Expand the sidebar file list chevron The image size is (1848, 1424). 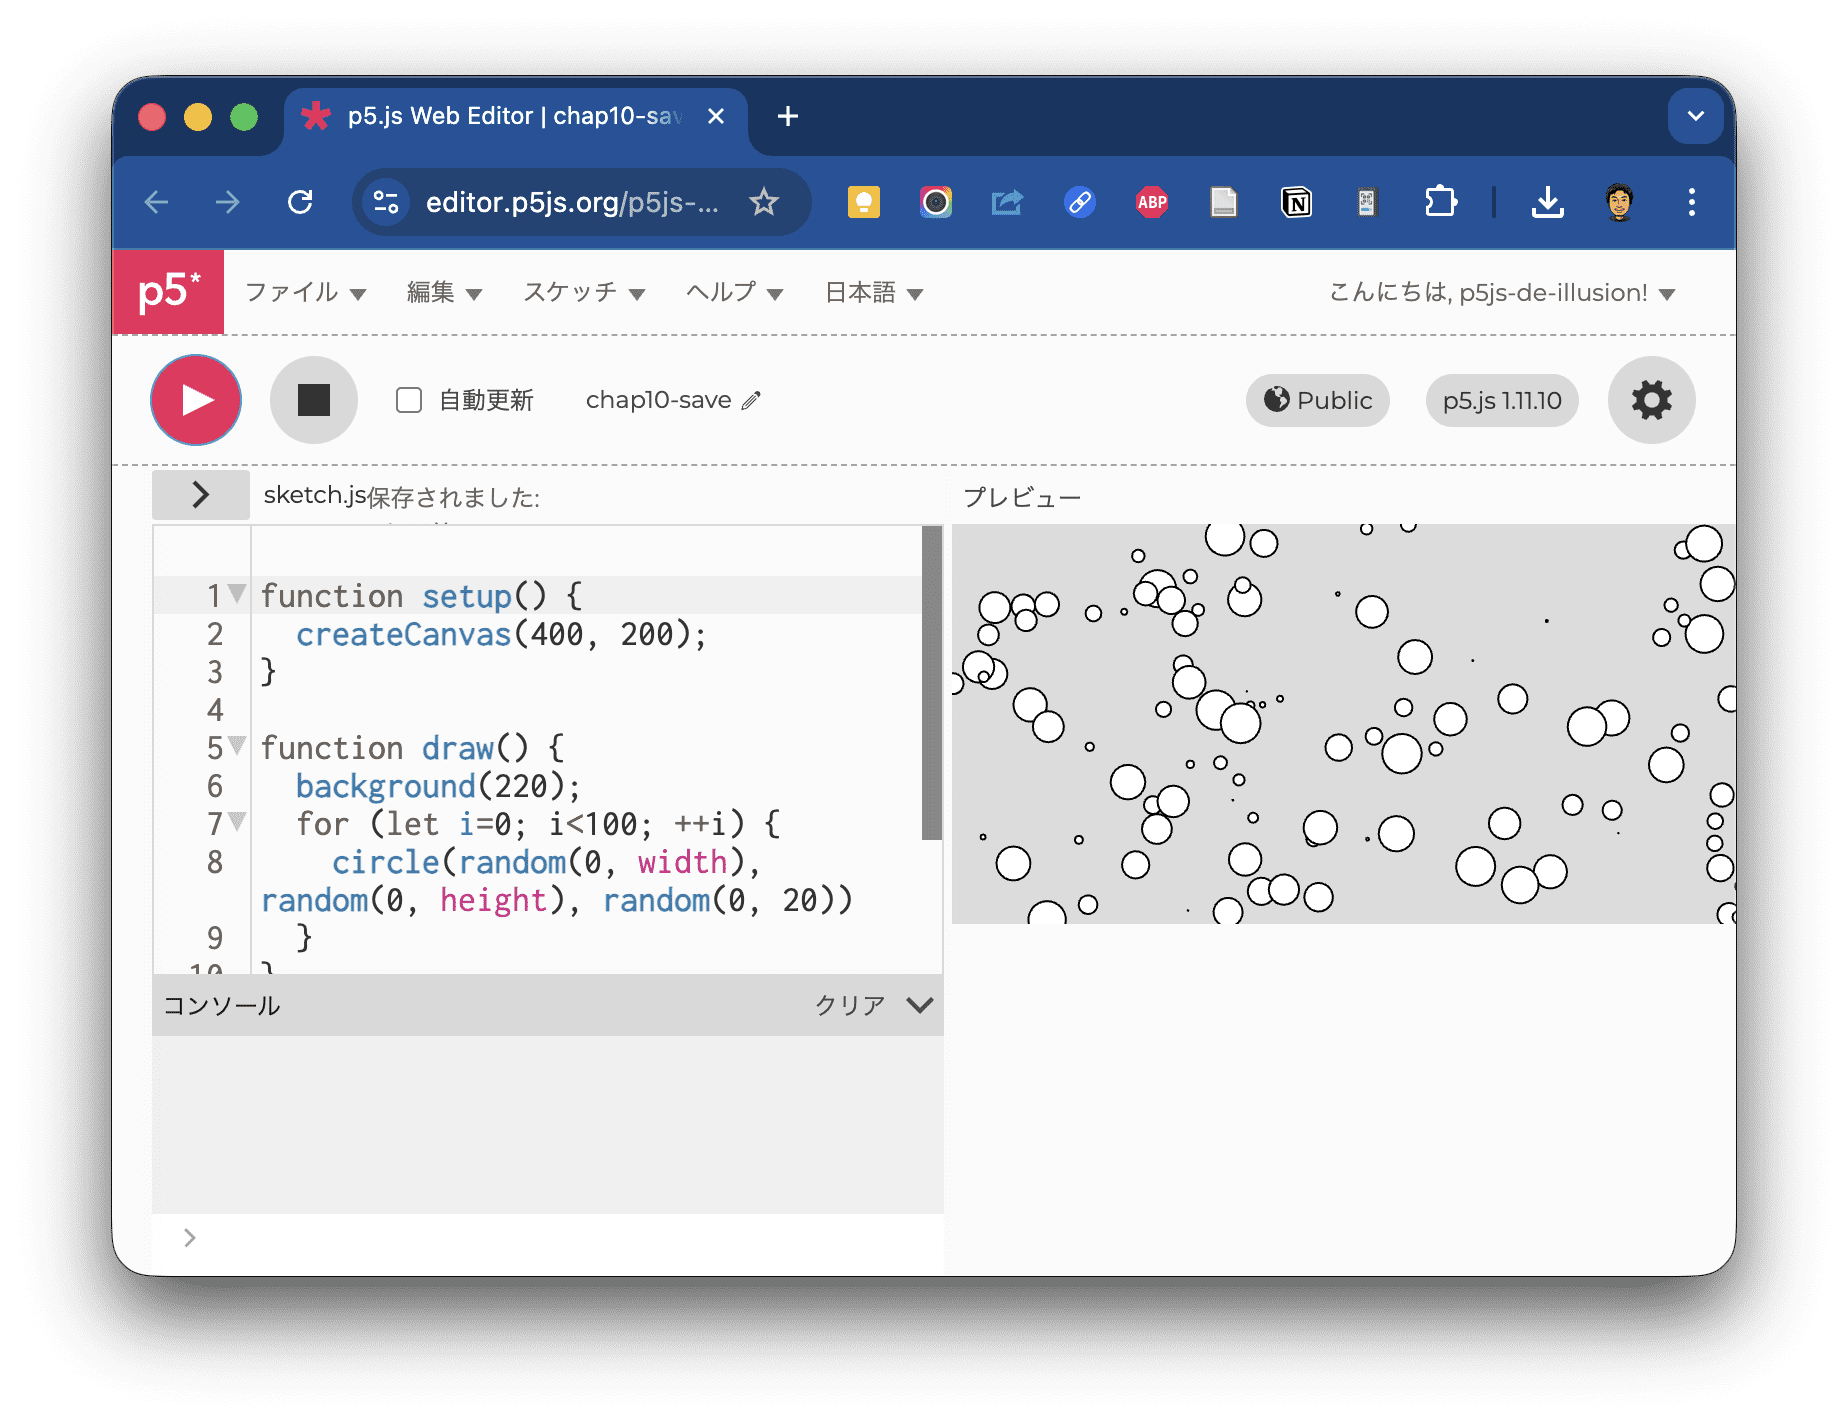(x=200, y=495)
